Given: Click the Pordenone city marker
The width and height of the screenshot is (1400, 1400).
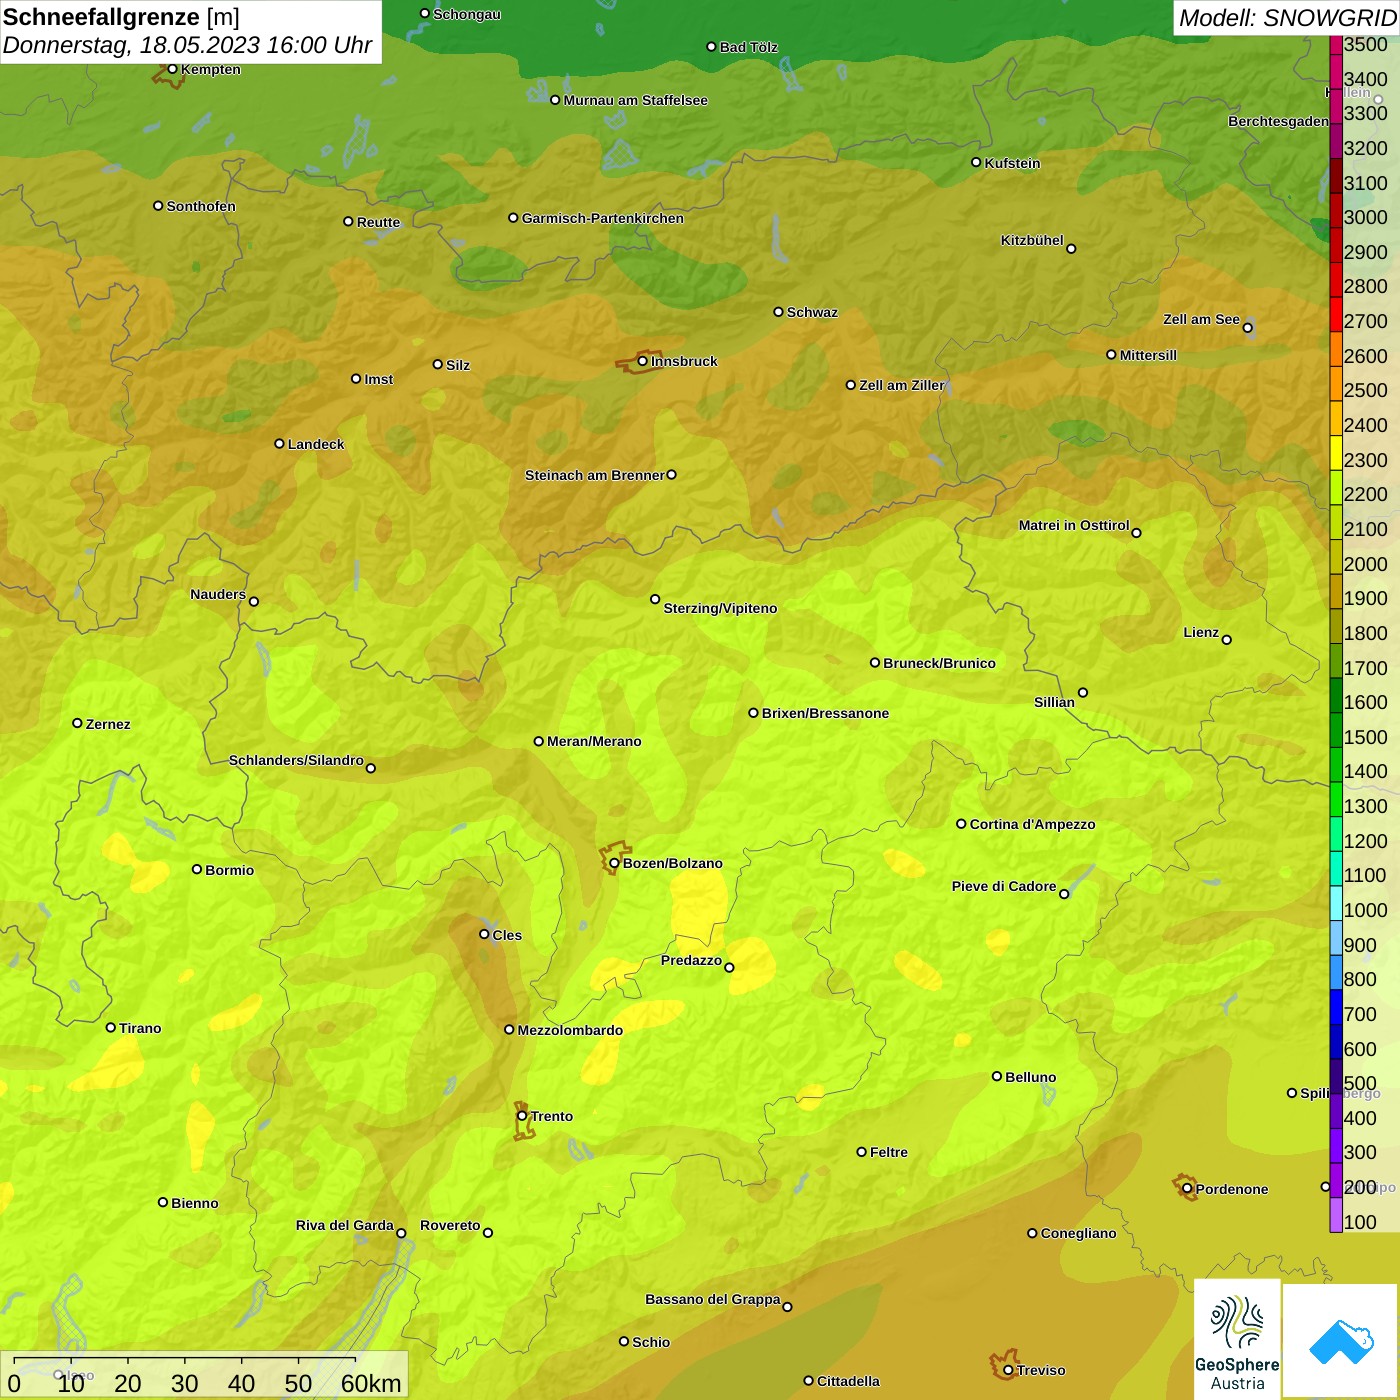Looking at the screenshot, I should [1187, 1189].
